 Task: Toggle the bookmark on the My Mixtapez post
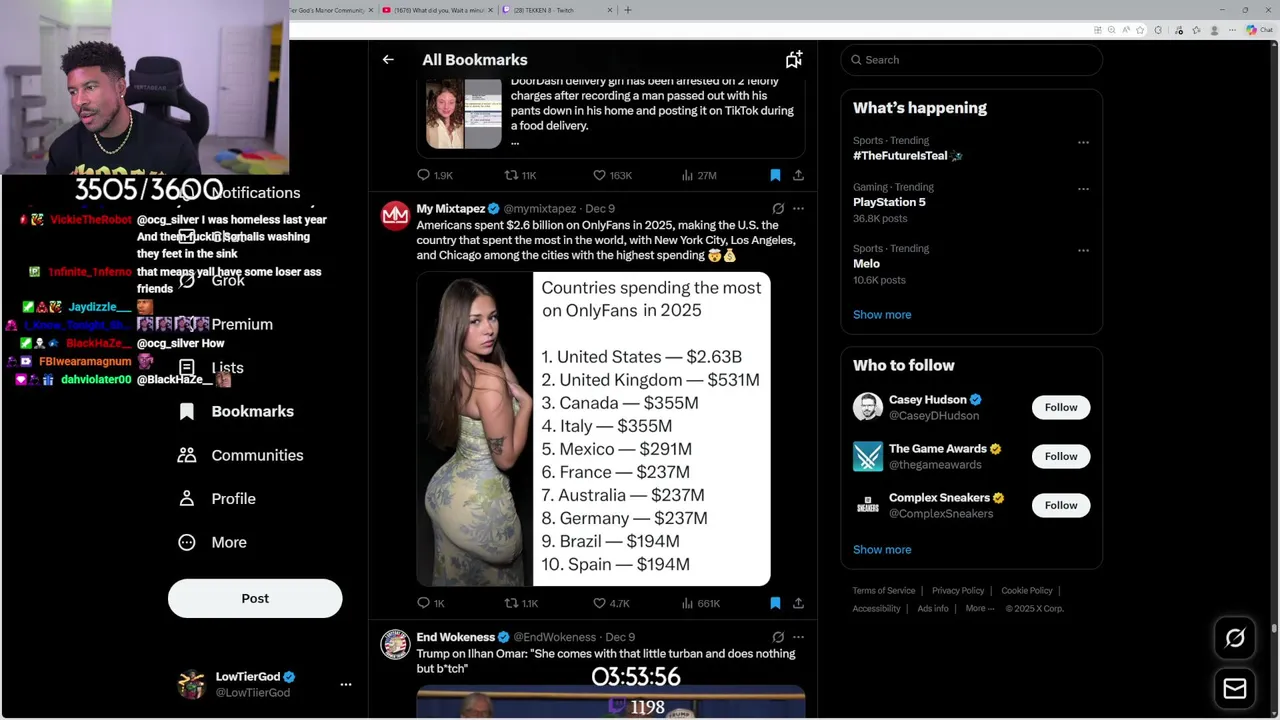coord(775,603)
